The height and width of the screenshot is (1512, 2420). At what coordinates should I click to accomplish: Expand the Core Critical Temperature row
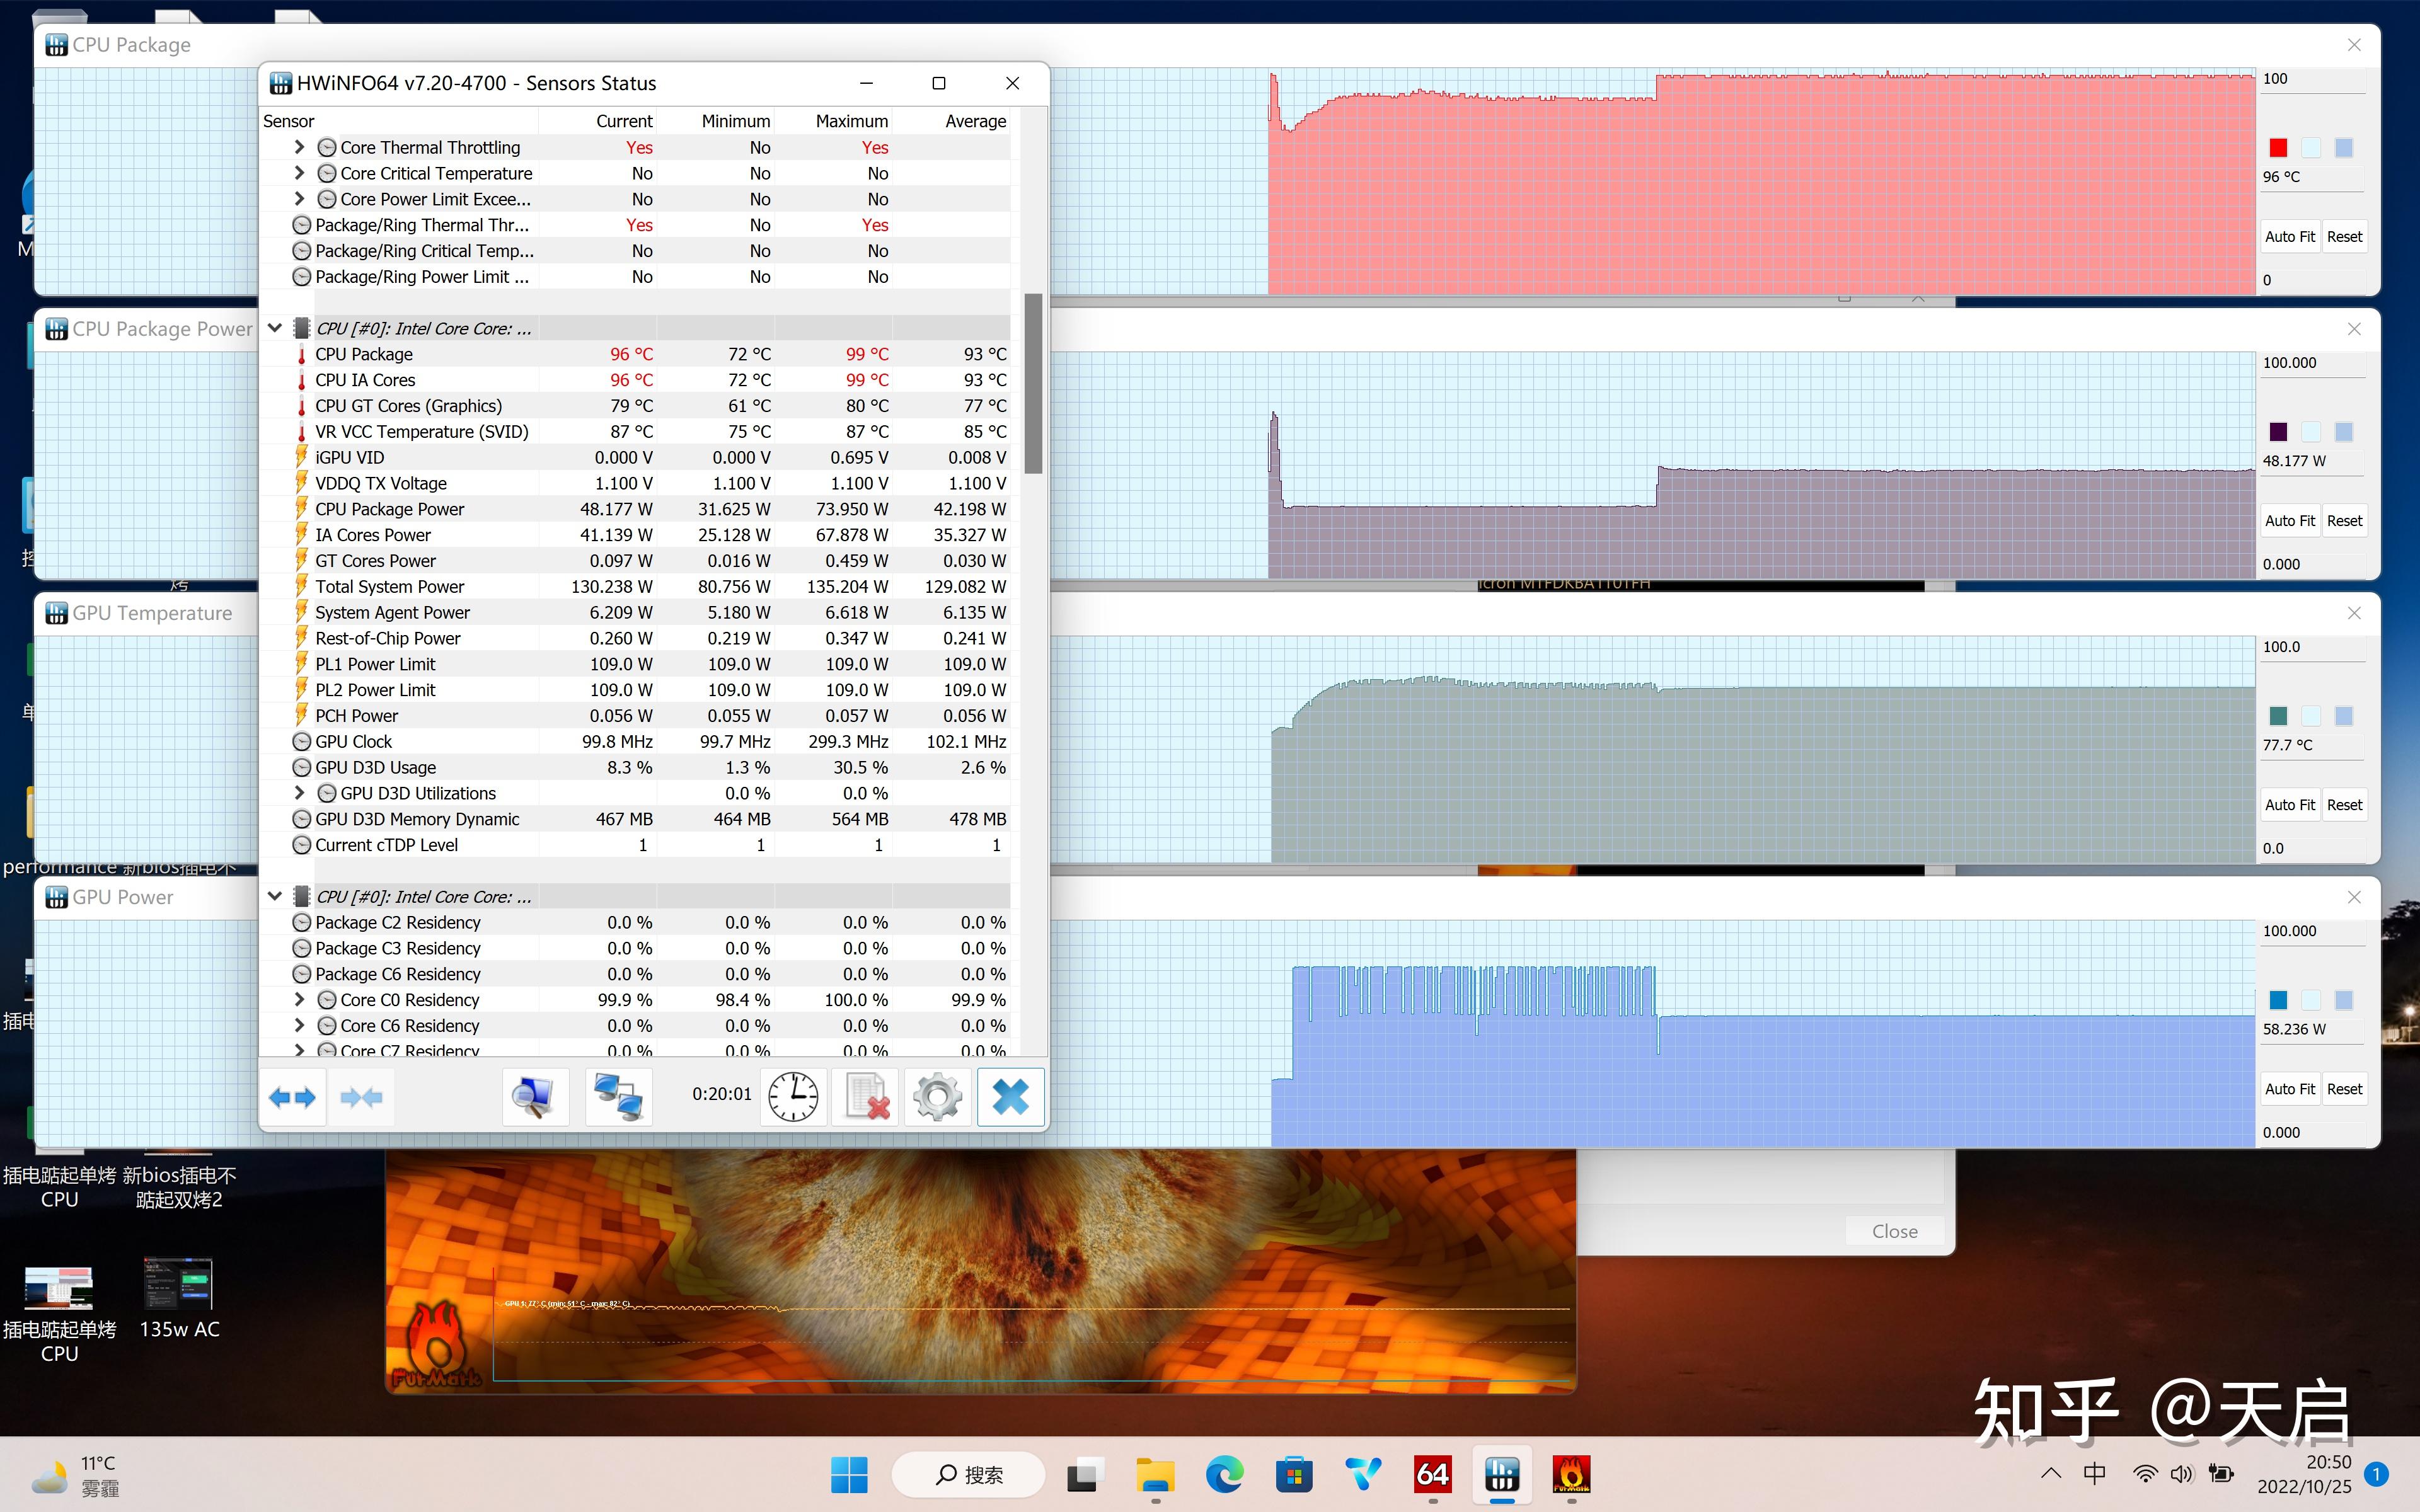click(x=299, y=173)
